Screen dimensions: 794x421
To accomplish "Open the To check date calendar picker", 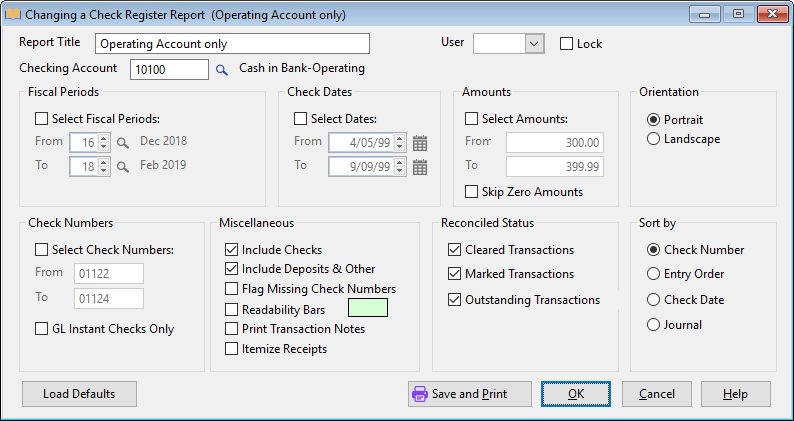I will [x=420, y=167].
